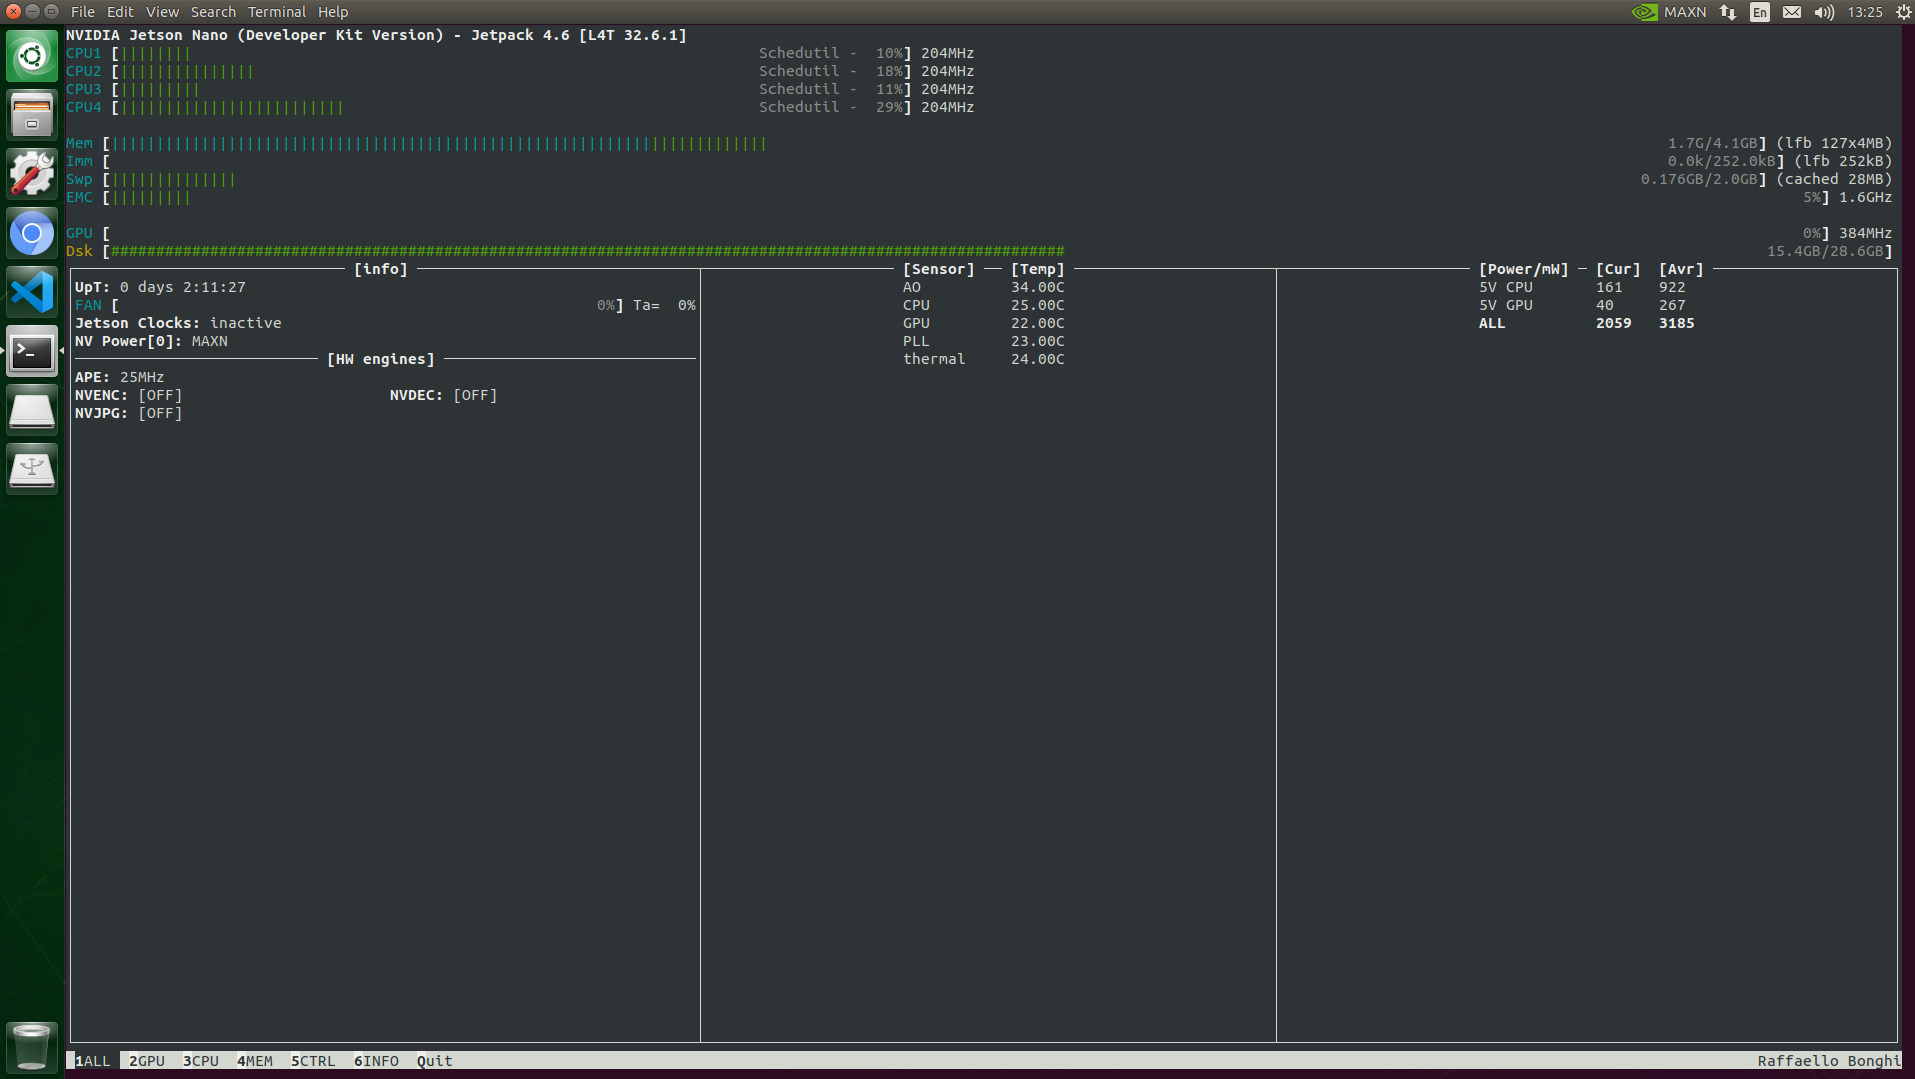
Task: Click the CPU1 label
Action: click(84, 53)
